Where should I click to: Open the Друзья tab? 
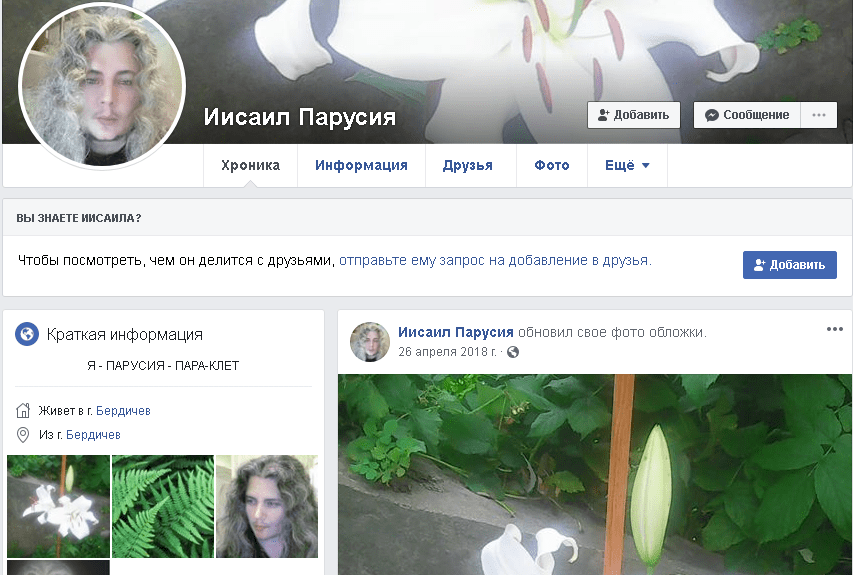point(468,165)
